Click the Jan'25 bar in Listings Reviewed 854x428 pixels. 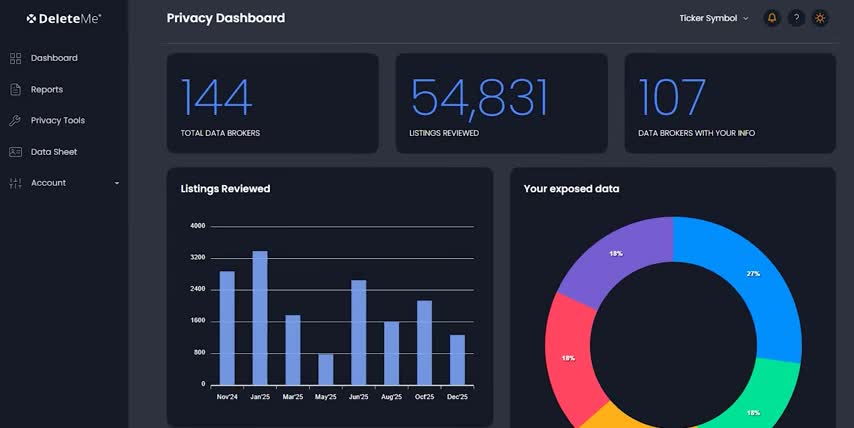click(x=260, y=318)
